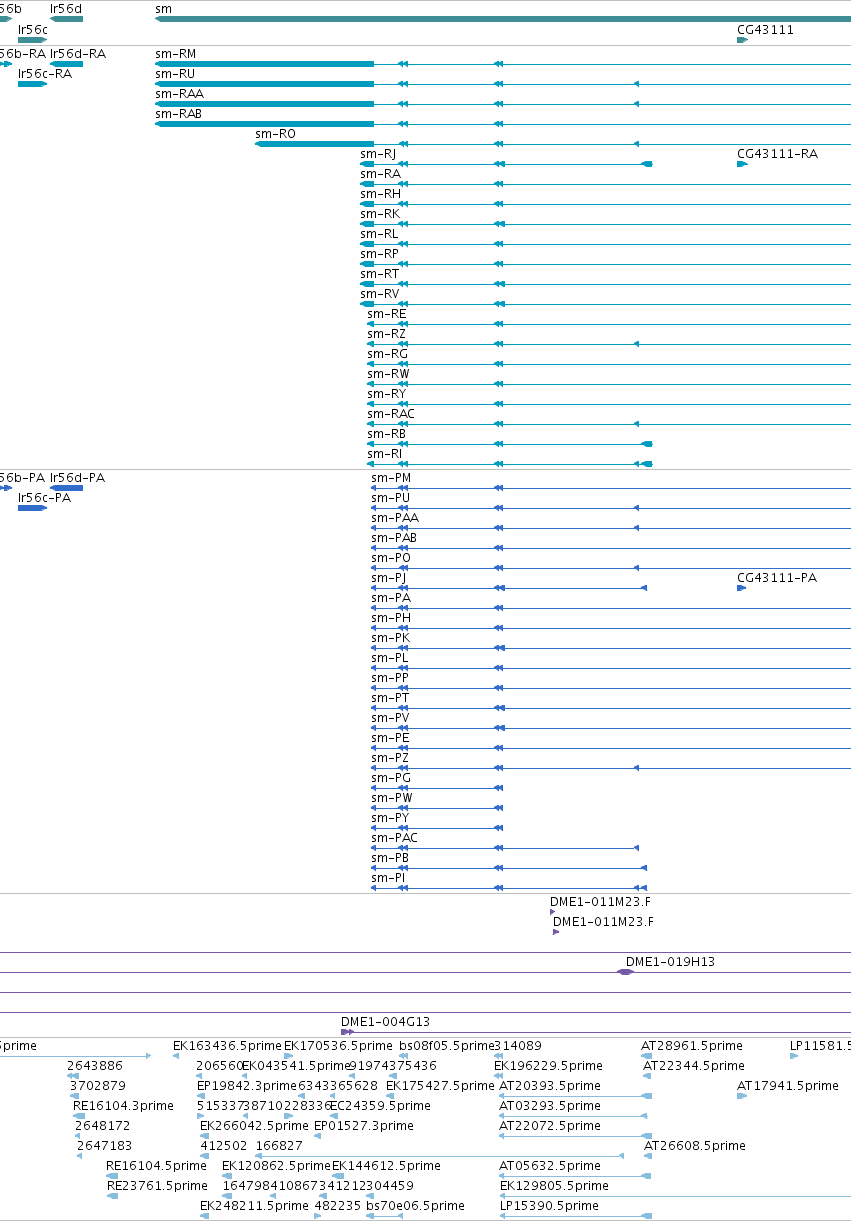Select EST EP01527.3prime
Screen dimensions: 851x1221
click(x=364, y=1125)
